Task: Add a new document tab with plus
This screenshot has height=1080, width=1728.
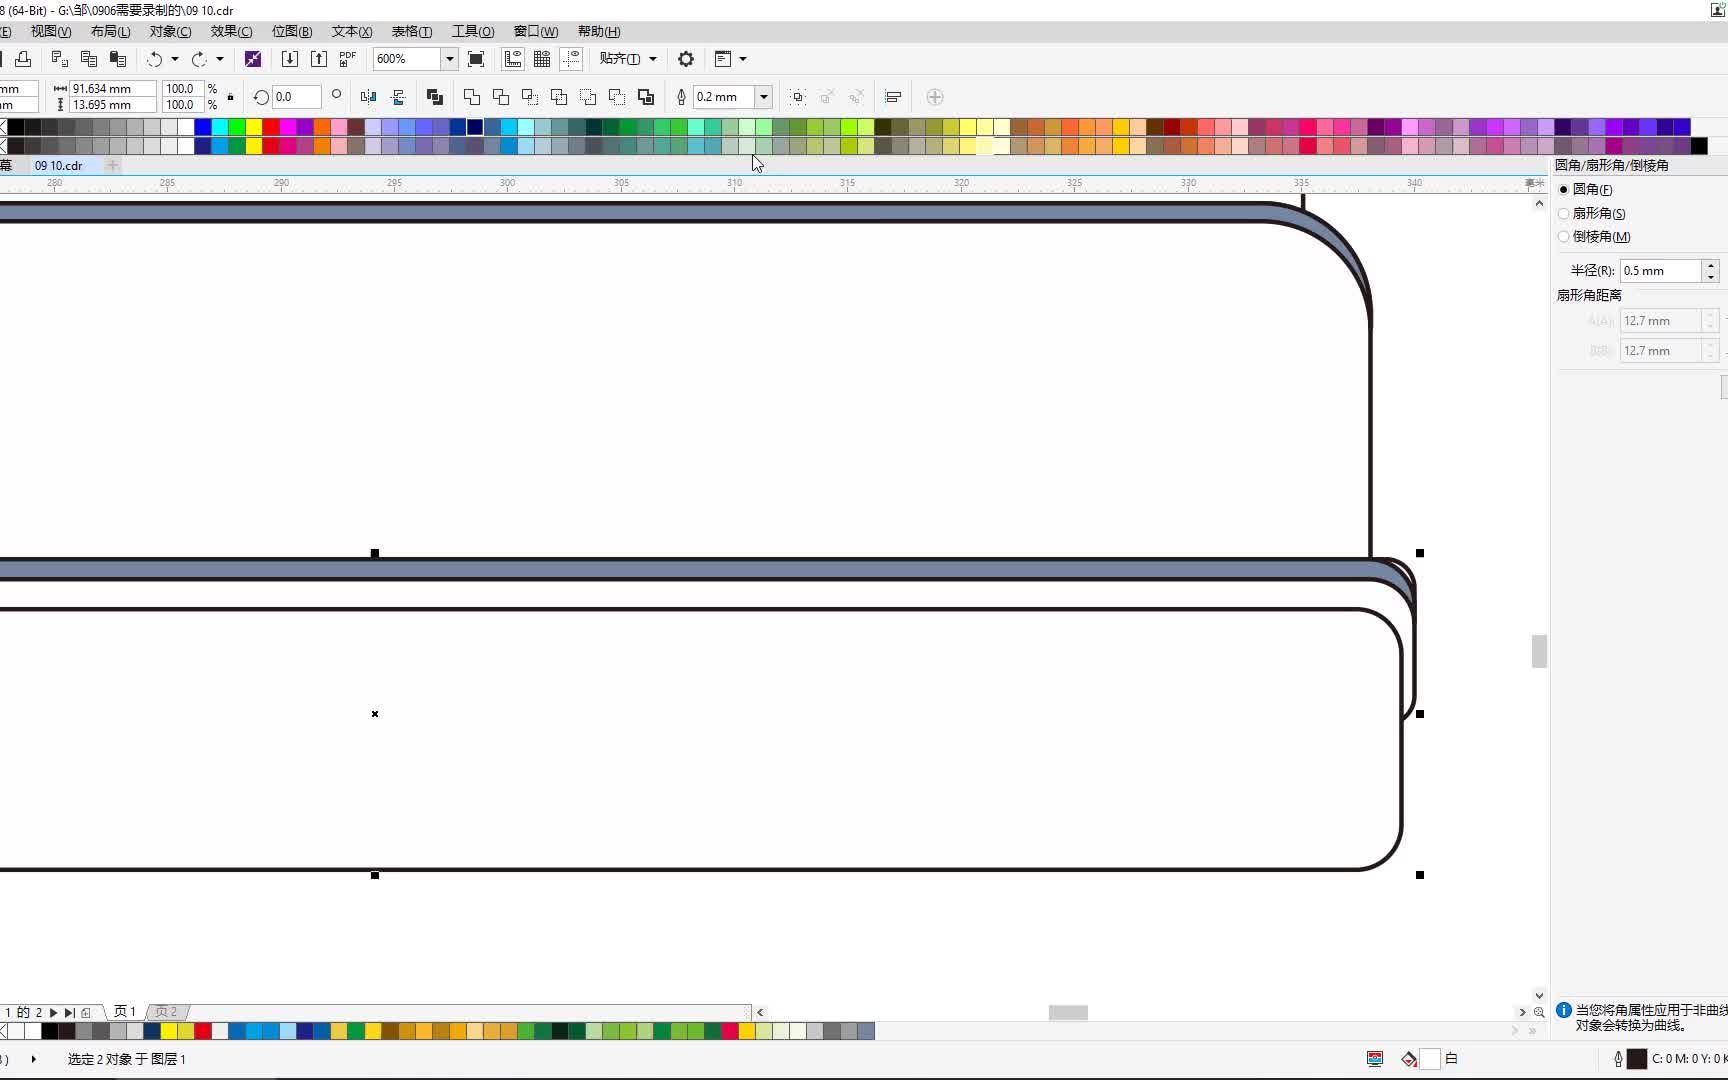Action: [x=113, y=165]
